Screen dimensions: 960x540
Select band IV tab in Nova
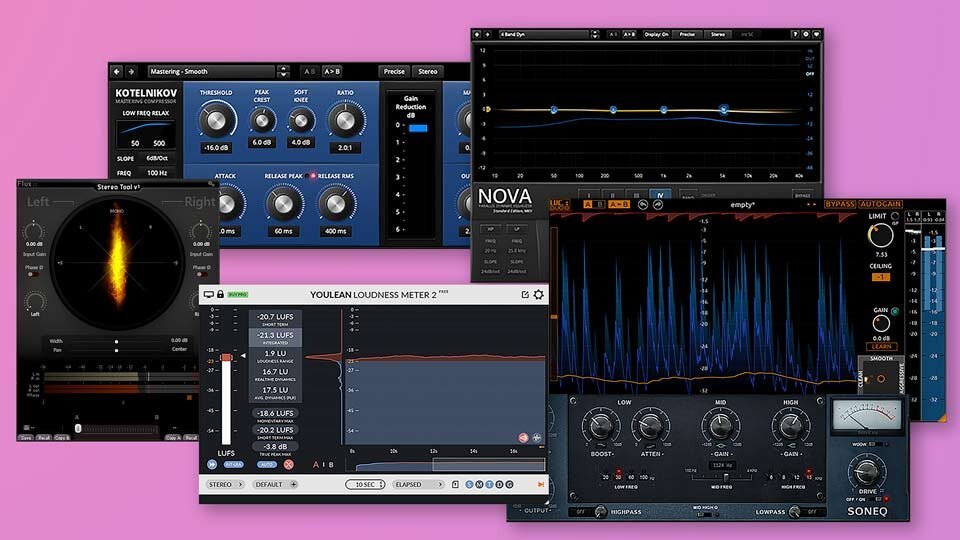660,195
